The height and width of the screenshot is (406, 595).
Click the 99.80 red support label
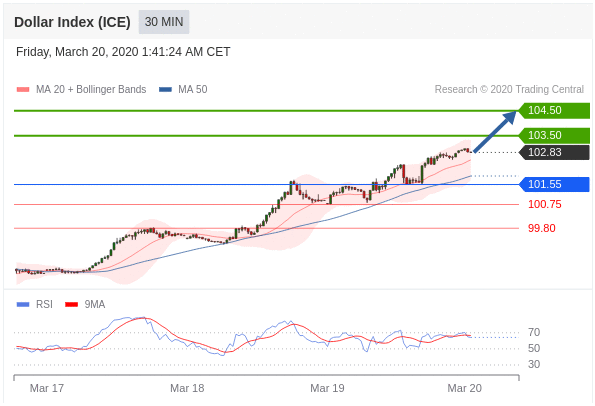point(541,228)
